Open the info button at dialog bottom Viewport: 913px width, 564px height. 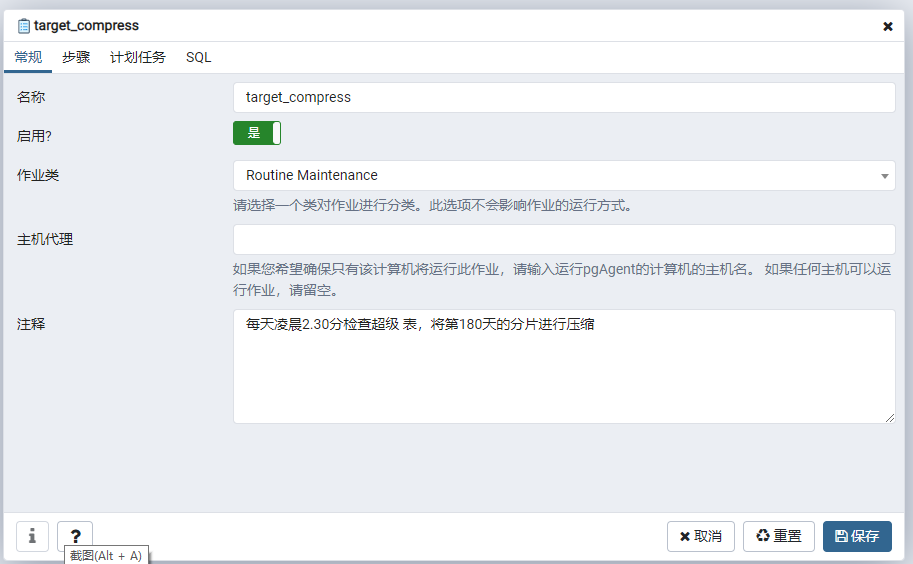tap(32, 536)
